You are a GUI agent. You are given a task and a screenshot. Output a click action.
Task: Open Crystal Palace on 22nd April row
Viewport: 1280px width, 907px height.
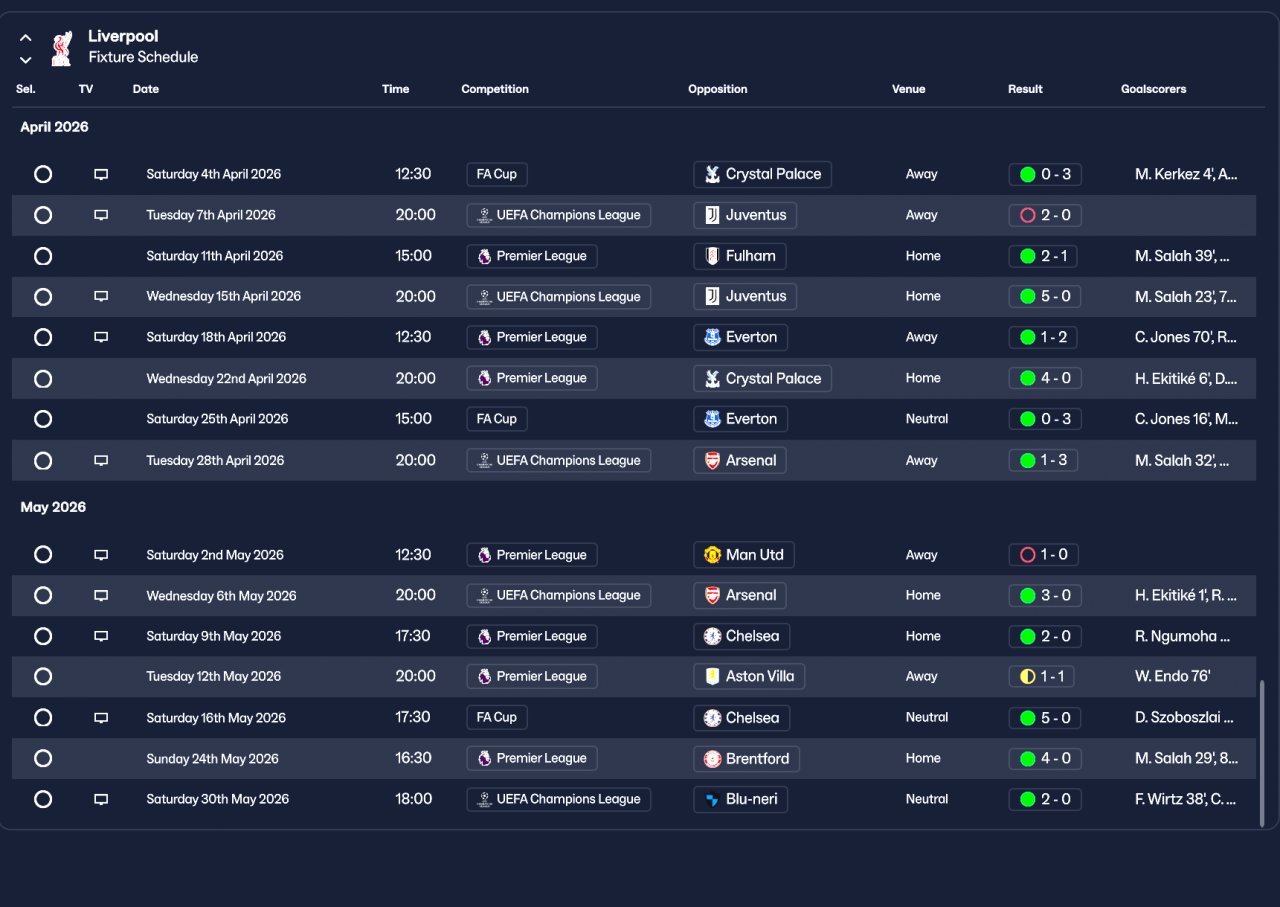coord(762,378)
